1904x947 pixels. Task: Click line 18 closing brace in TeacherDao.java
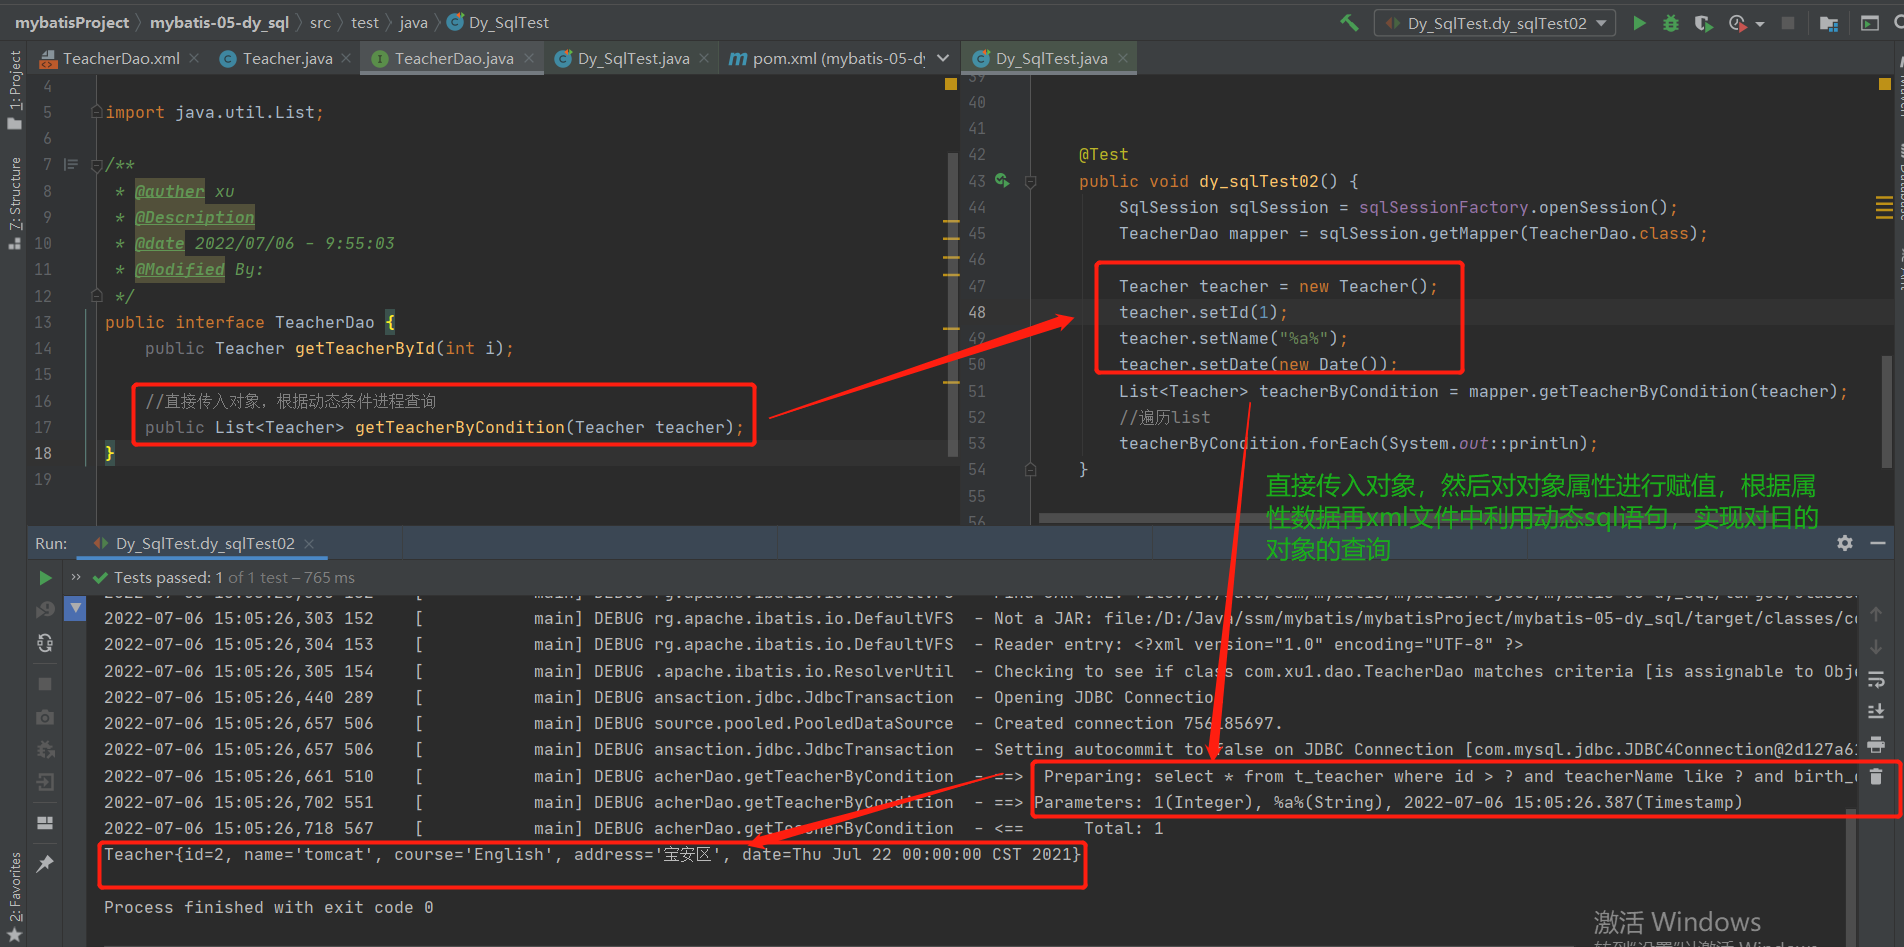[x=110, y=453]
